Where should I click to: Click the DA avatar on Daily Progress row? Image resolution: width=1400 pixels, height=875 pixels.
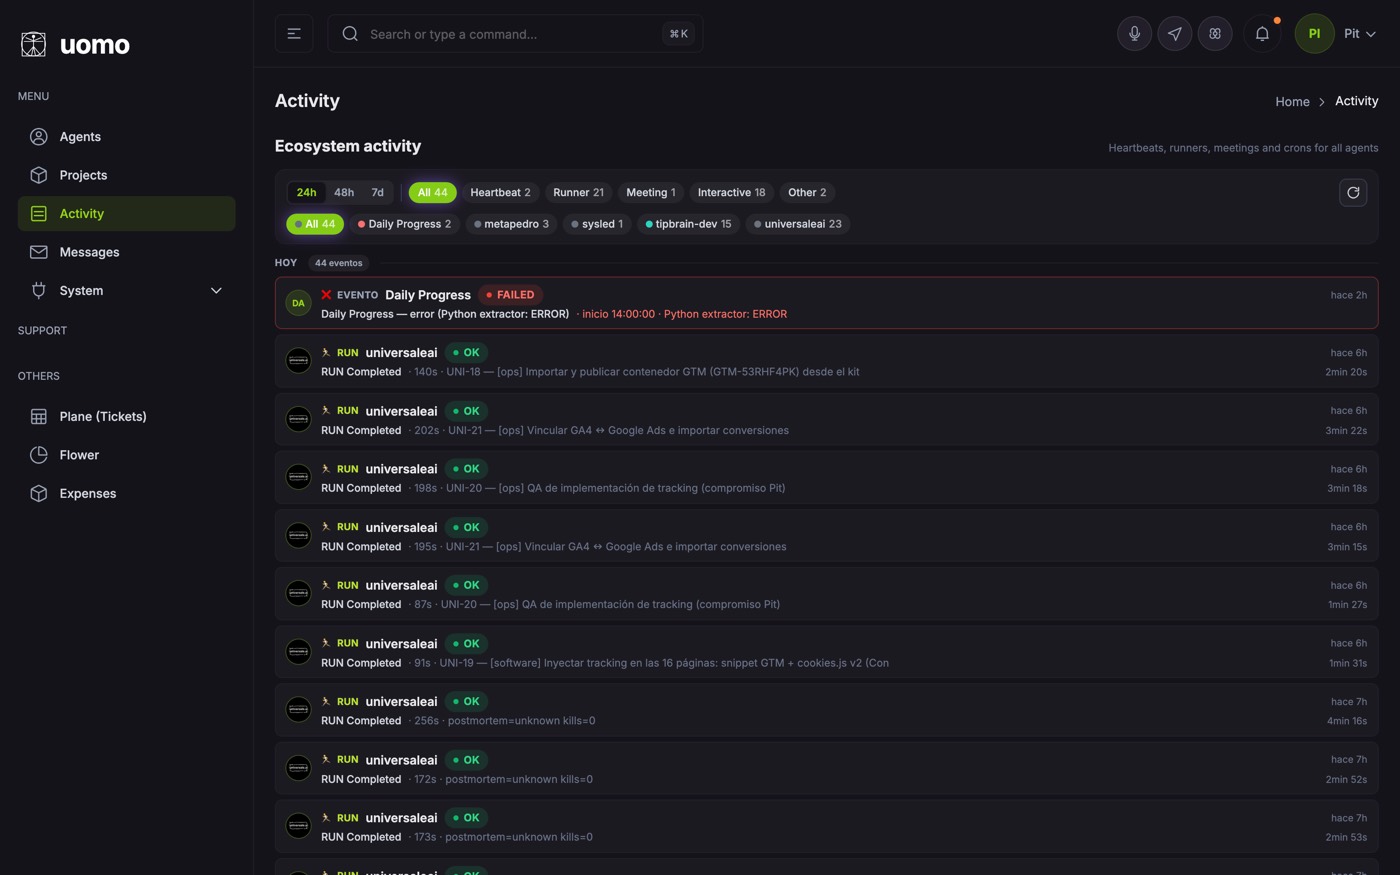tap(298, 303)
